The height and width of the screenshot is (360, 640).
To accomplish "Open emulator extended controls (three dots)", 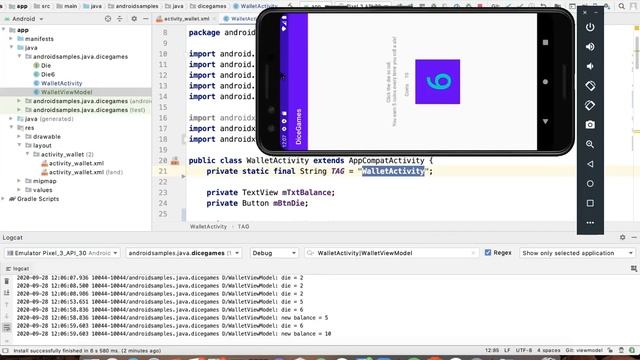I will click(590, 223).
